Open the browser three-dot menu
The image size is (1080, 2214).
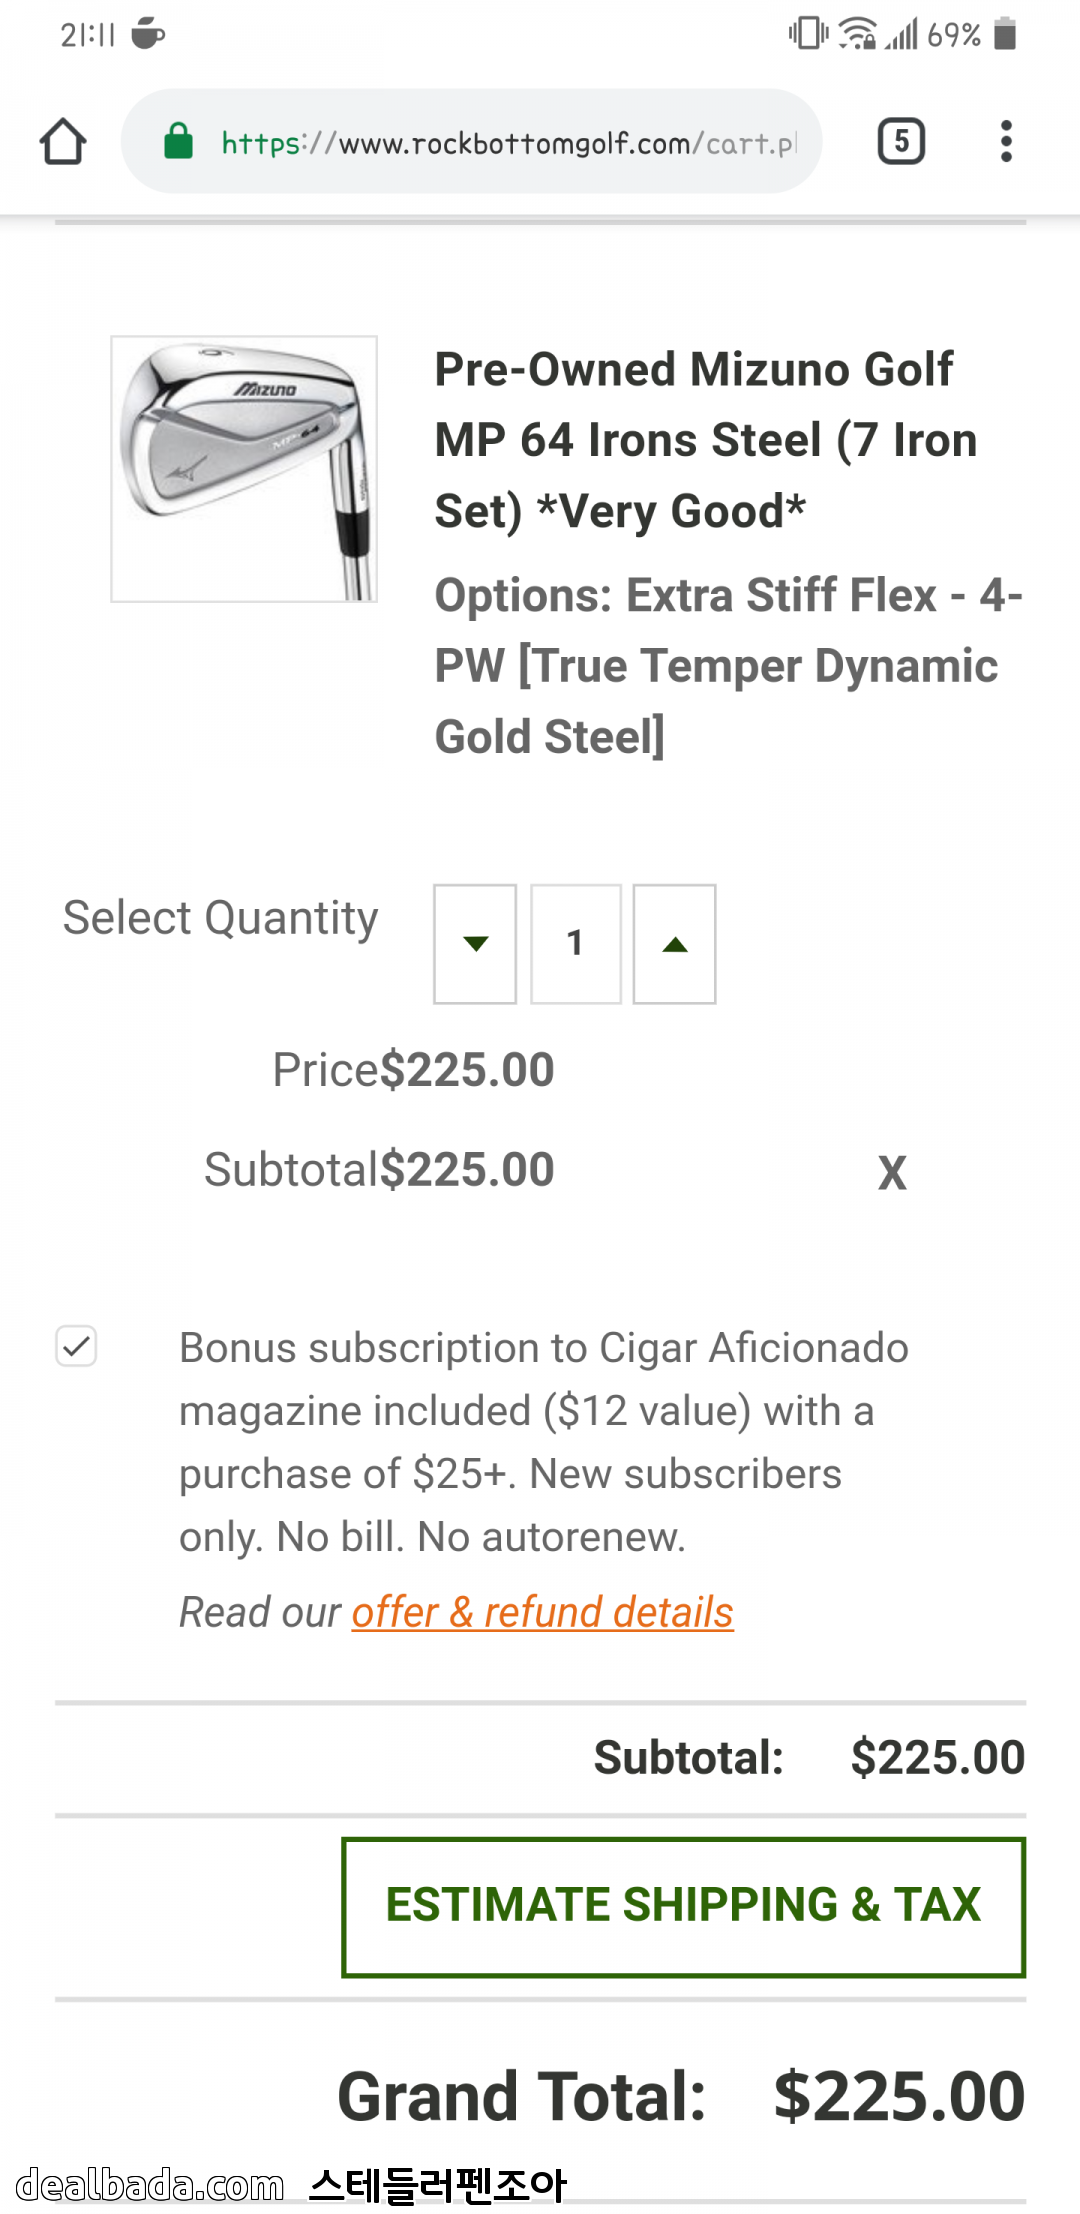[1006, 141]
